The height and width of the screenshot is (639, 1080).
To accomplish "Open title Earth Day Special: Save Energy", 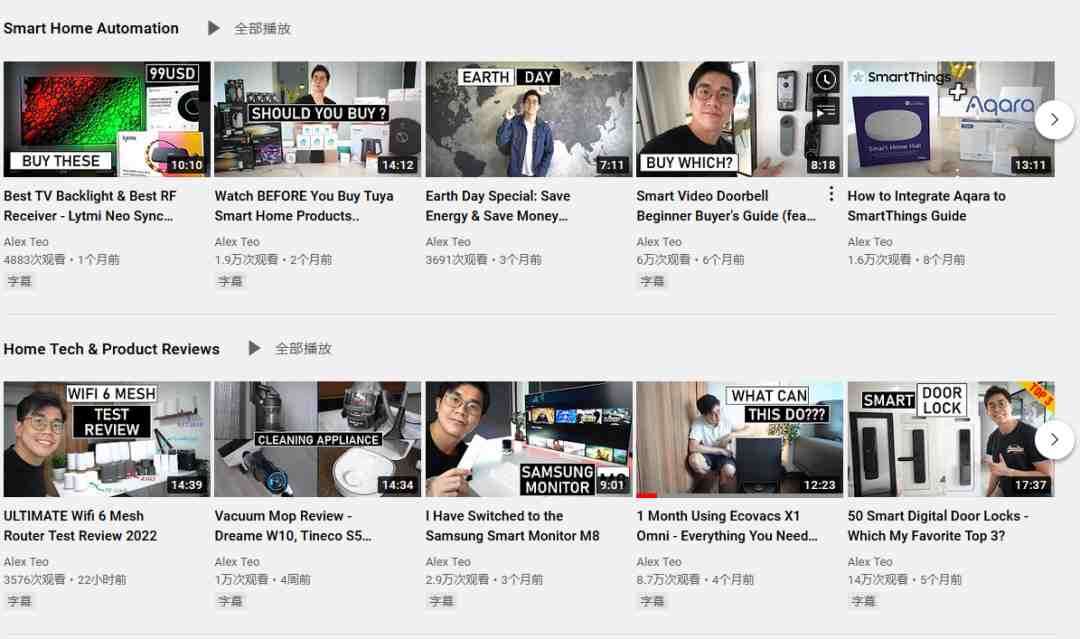I will point(498,206).
